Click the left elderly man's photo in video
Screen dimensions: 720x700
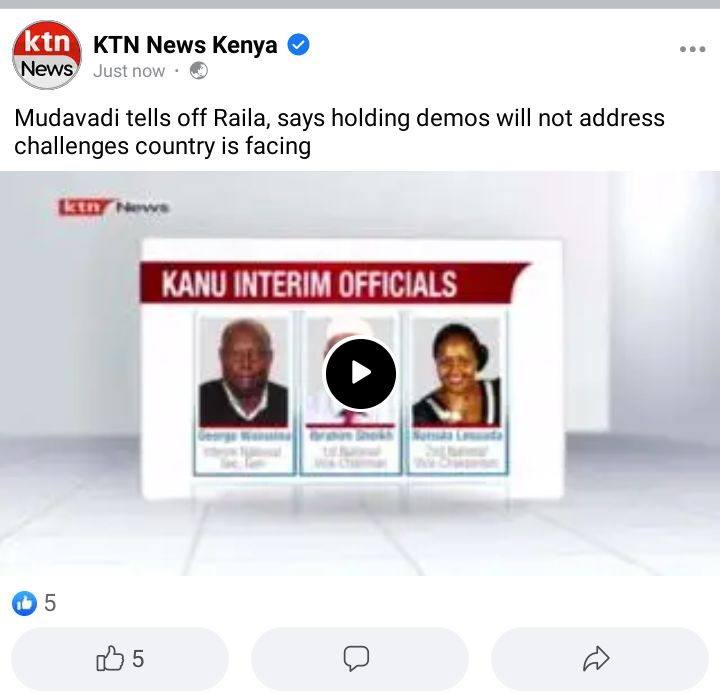[244, 372]
